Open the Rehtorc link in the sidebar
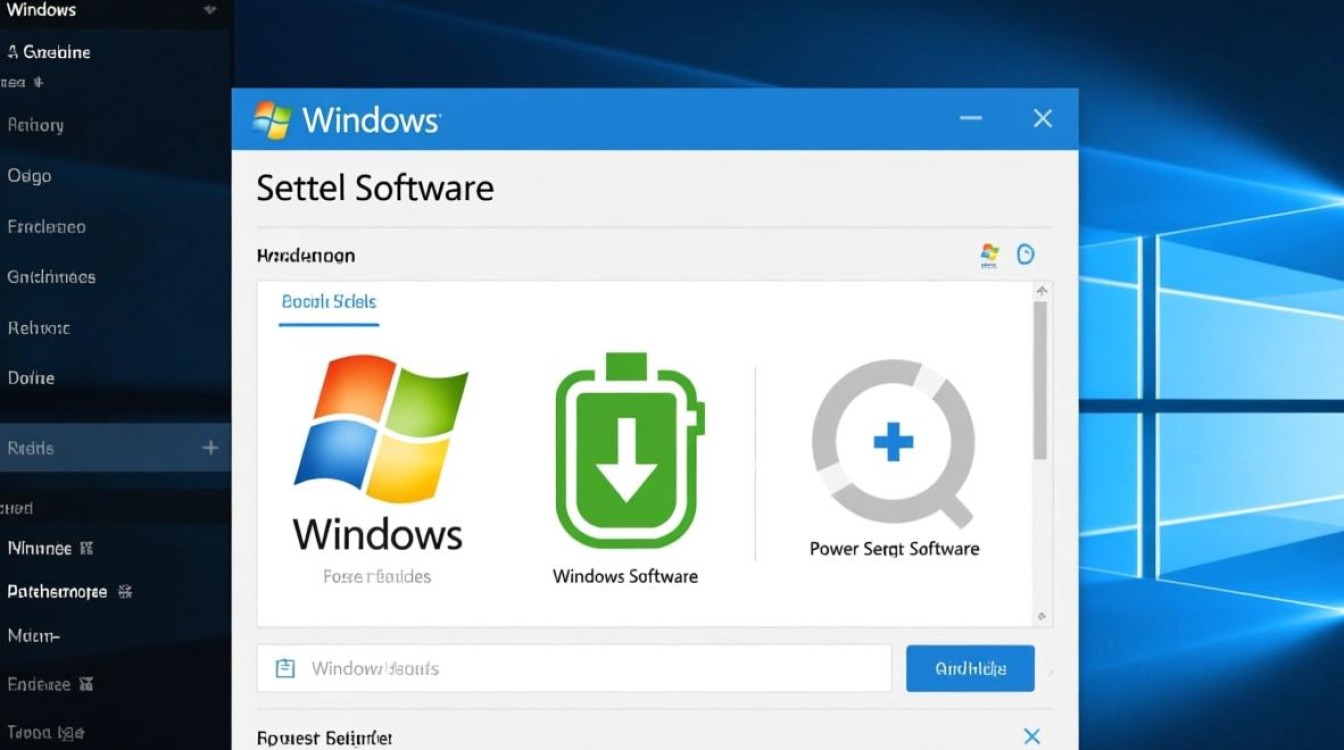 click(40, 327)
